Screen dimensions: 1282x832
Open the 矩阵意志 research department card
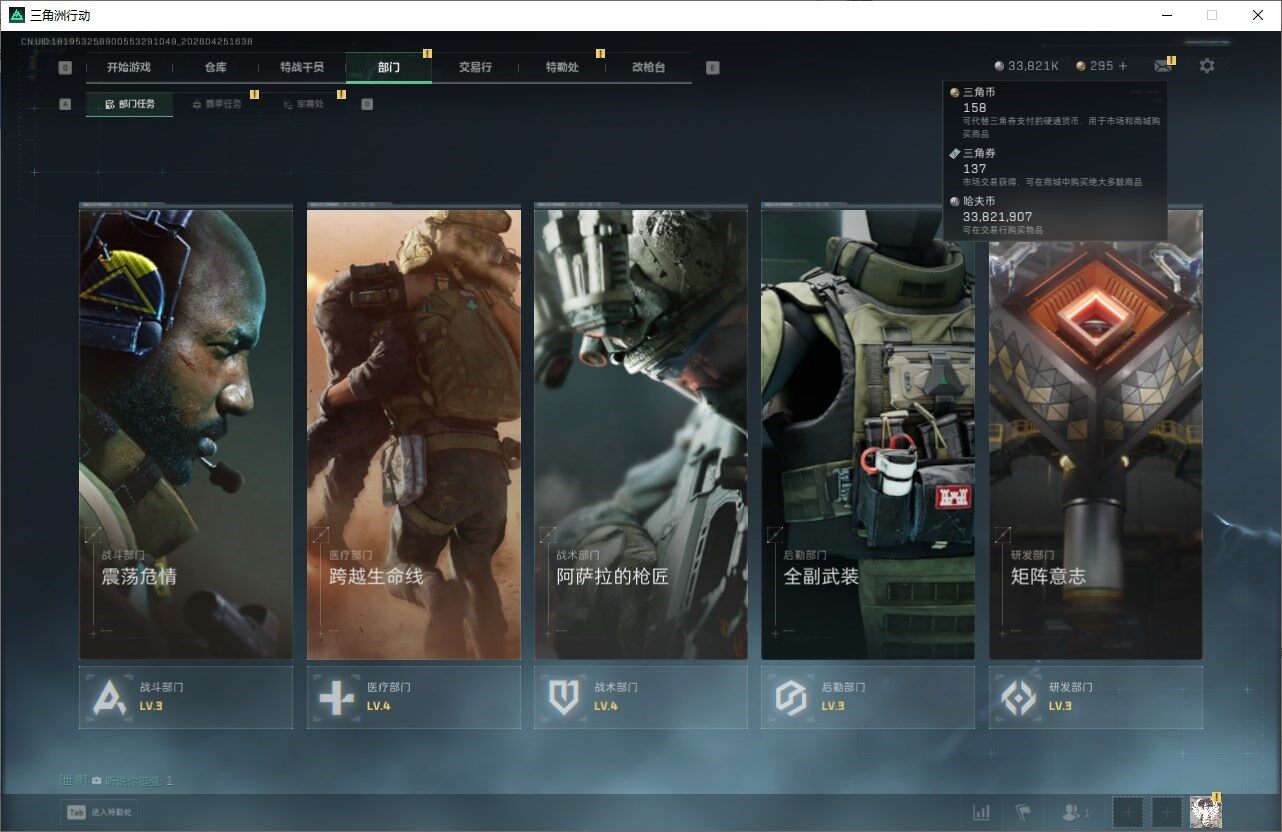point(1095,434)
